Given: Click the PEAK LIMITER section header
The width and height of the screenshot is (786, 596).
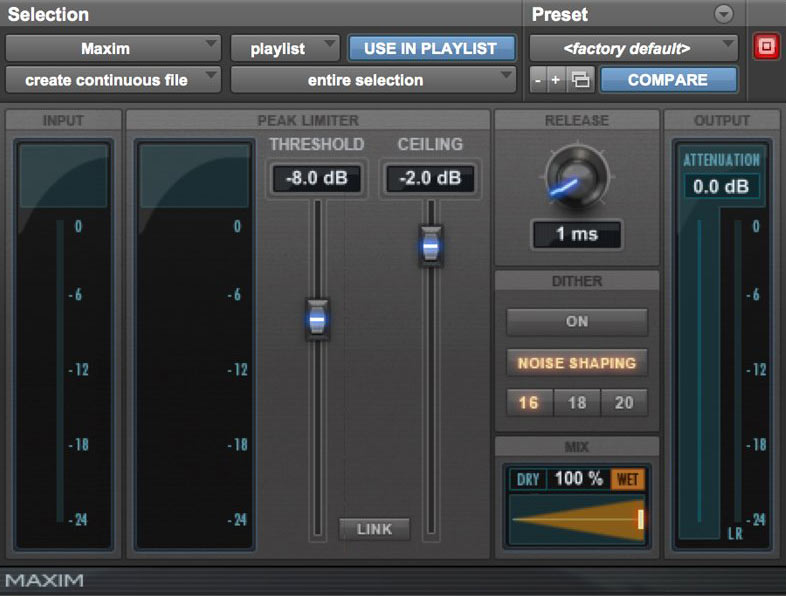Looking at the screenshot, I should pyautogui.click(x=308, y=120).
